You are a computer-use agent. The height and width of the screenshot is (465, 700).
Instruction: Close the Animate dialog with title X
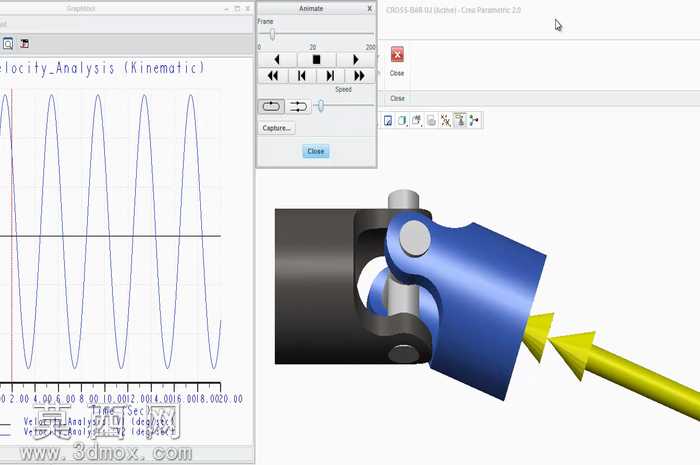[370, 8]
